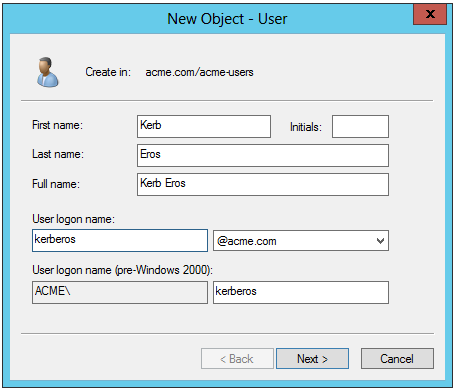Click the 'New Object - User' title bar

[227, 19]
